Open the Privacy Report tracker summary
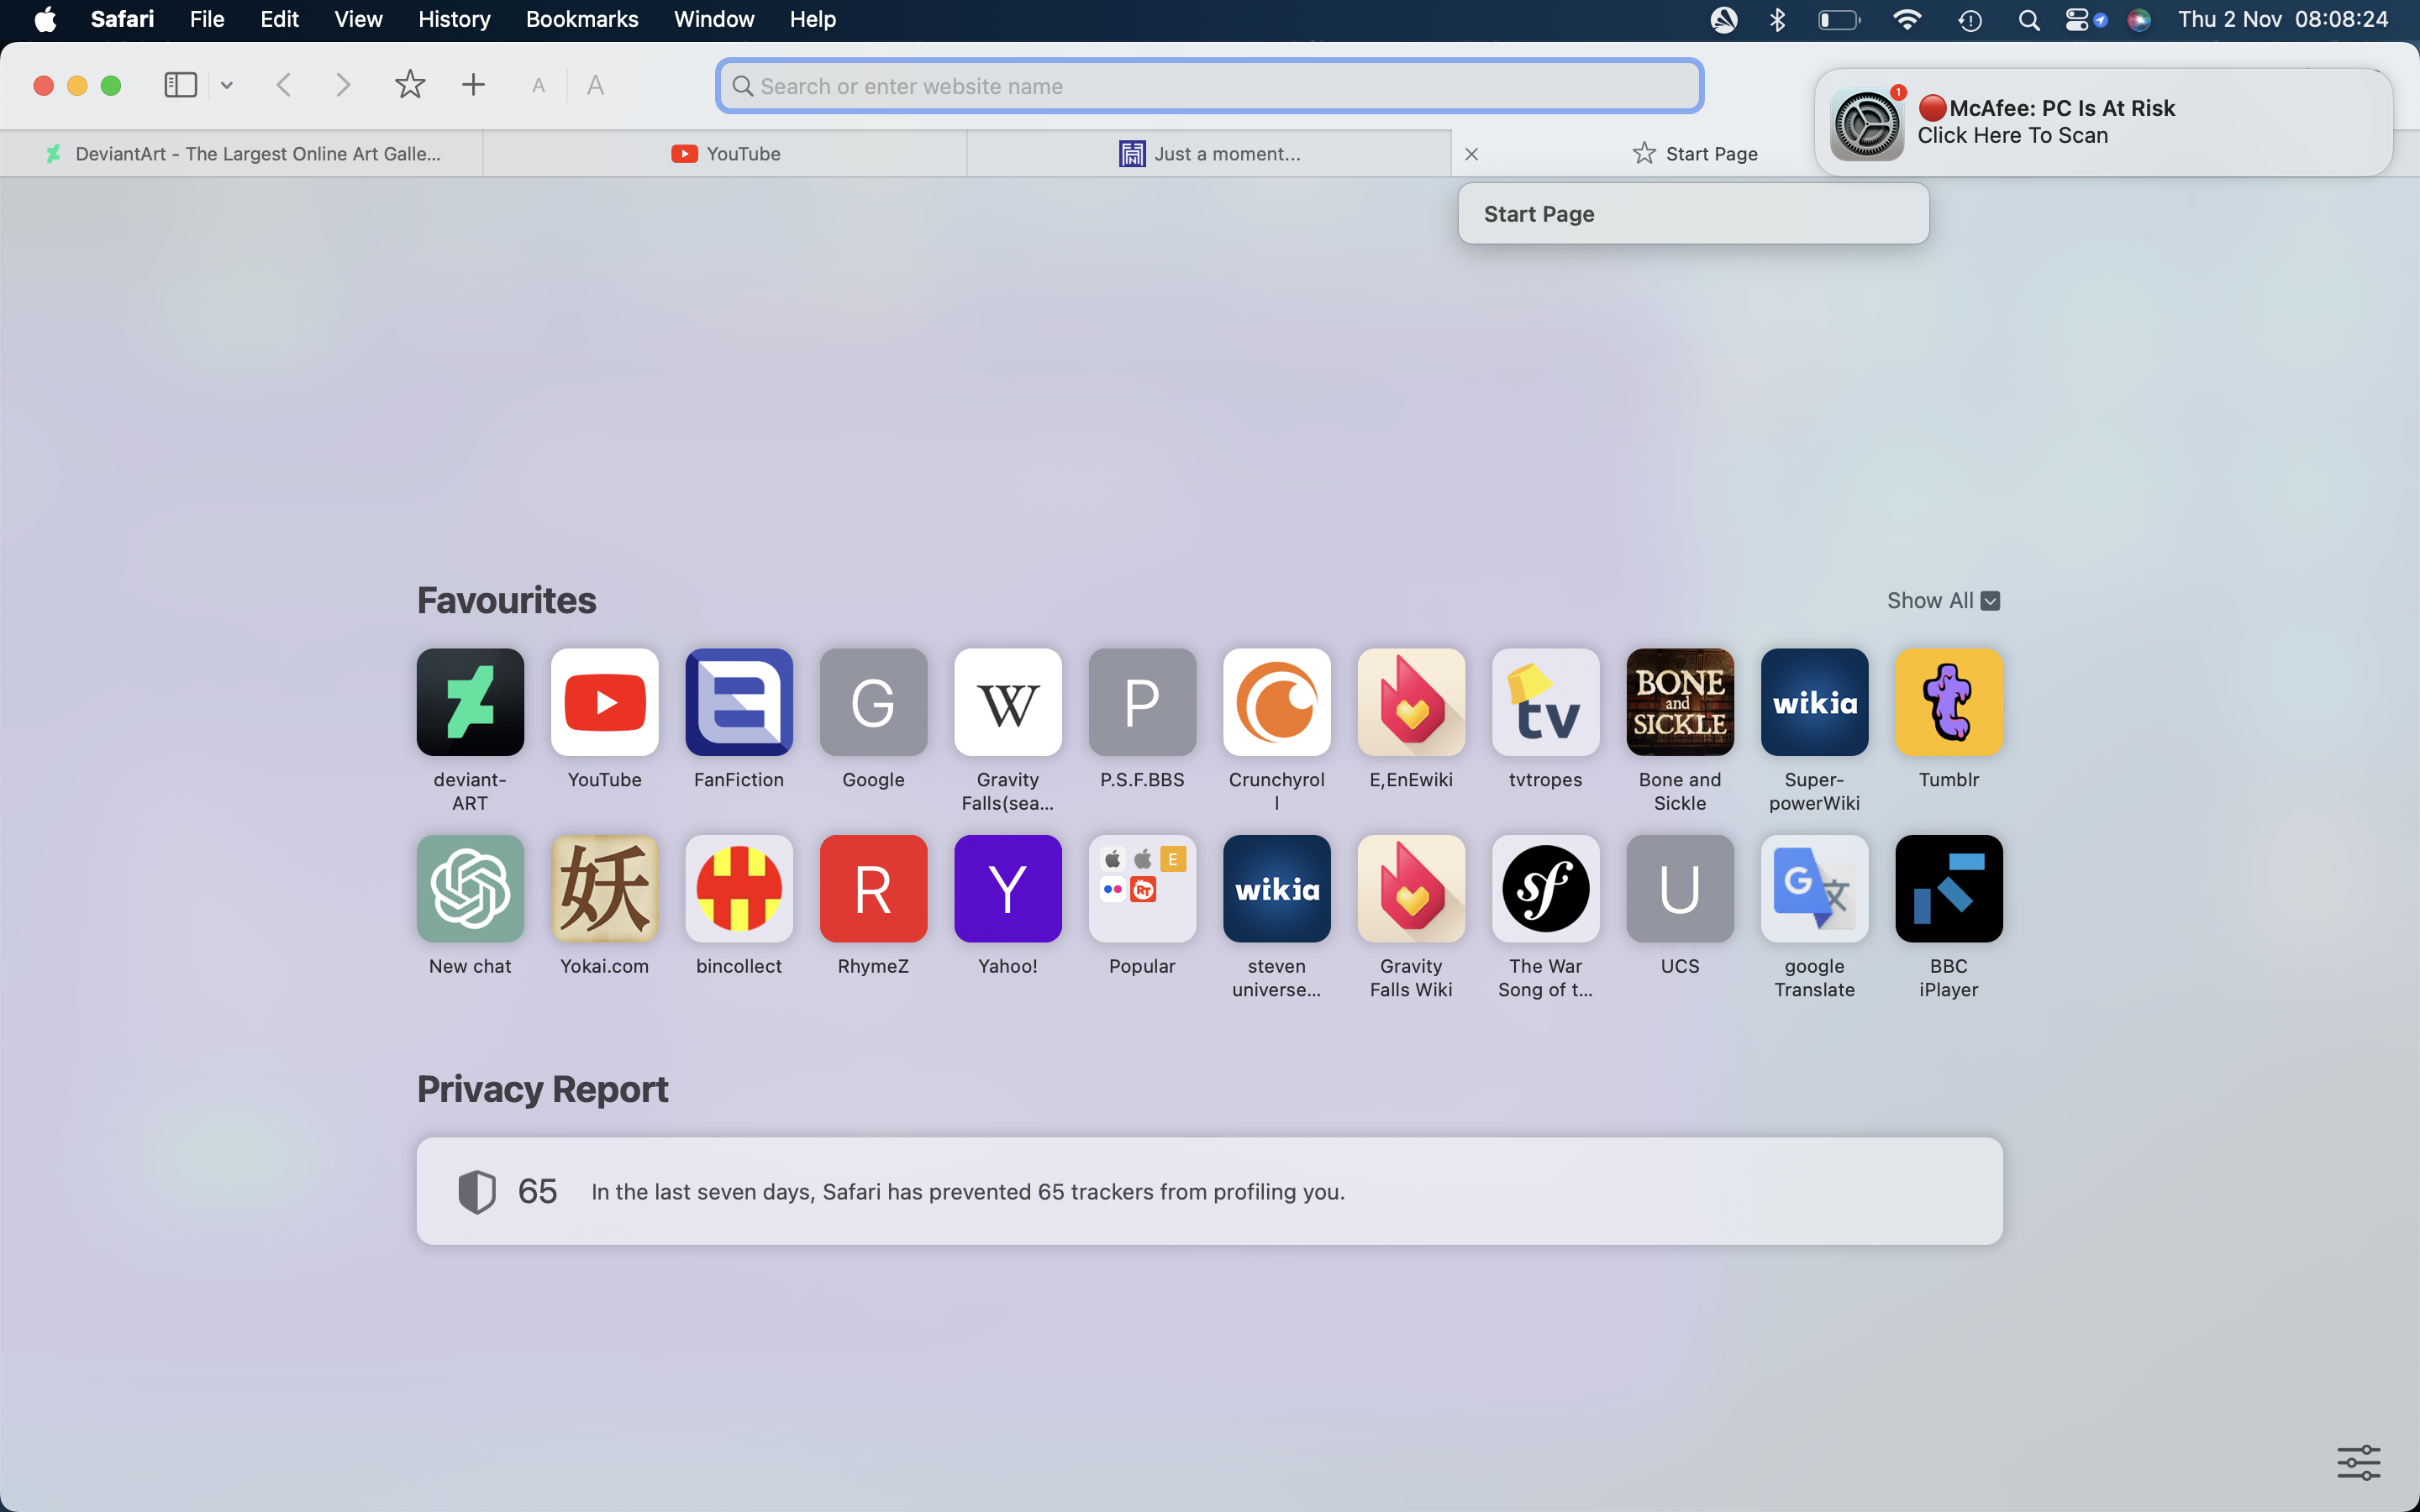 tap(1209, 1191)
